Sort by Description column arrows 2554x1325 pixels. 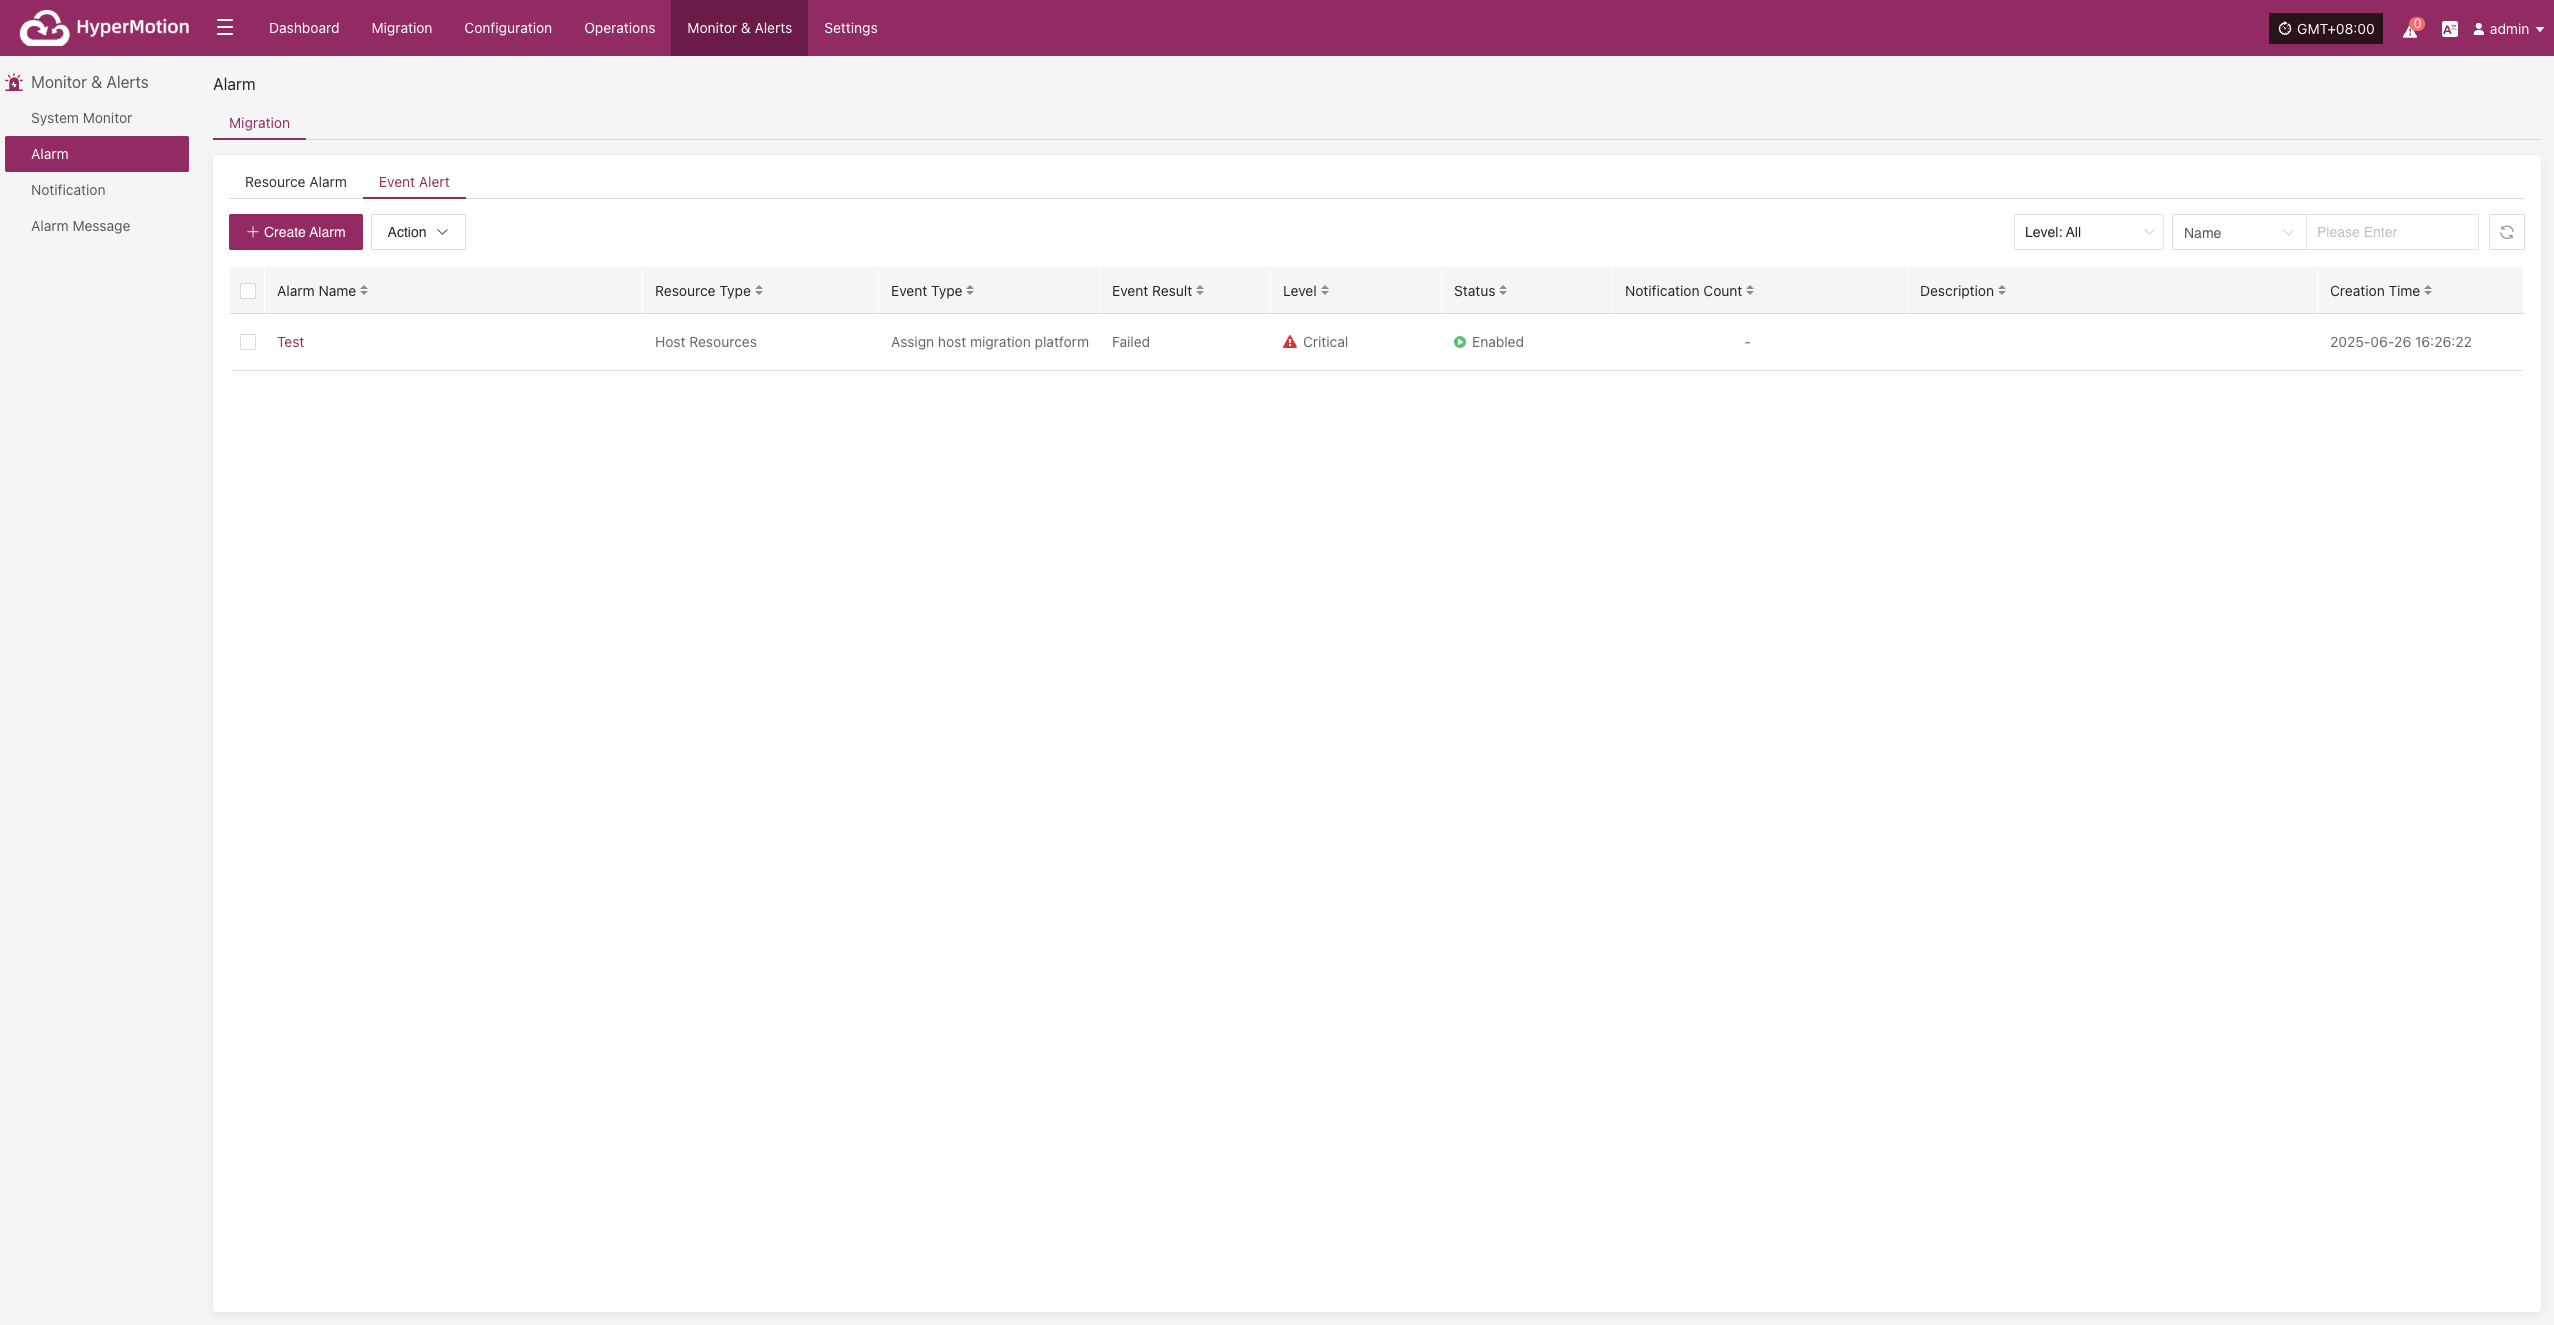(x=2002, y=291)
